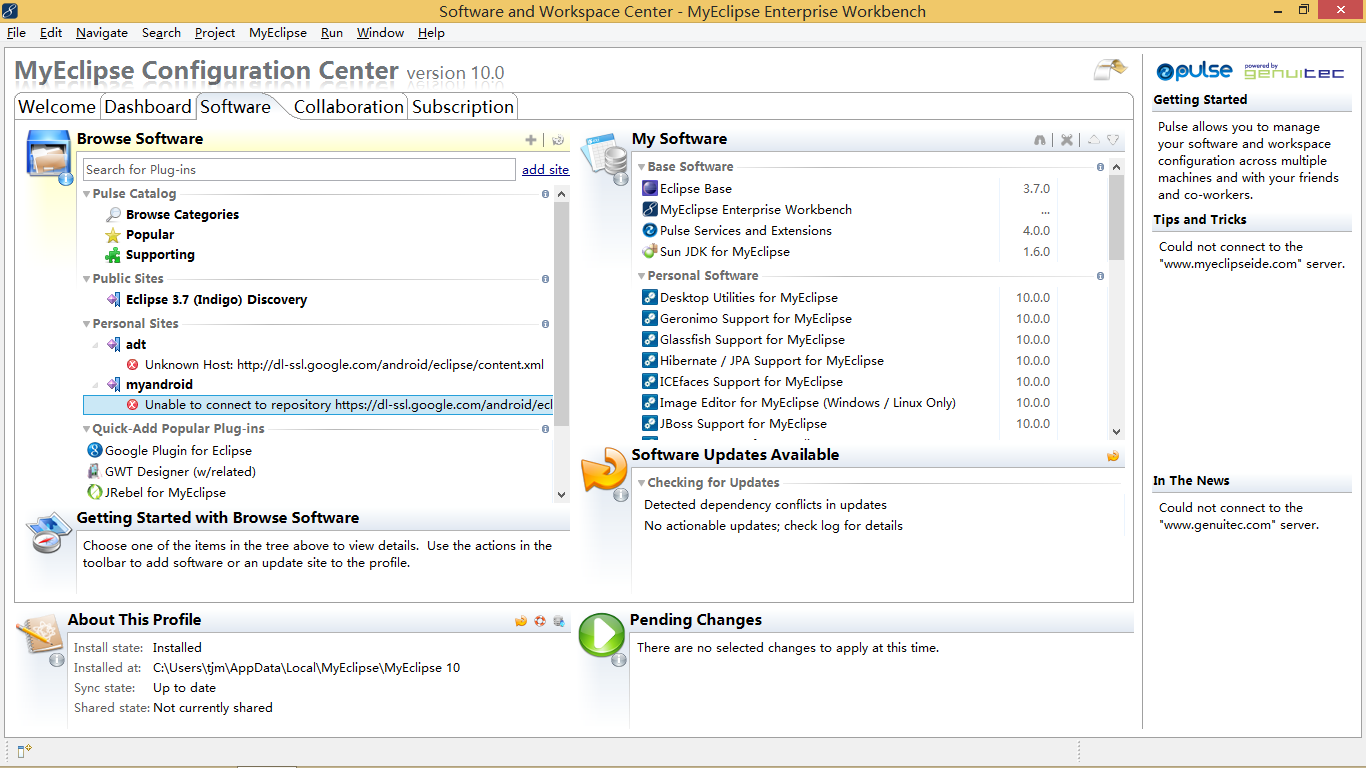The height and width of the screenshot is (768, 1366).
Task: Select Unknown Host error under adt
Action: click(344, 365)
